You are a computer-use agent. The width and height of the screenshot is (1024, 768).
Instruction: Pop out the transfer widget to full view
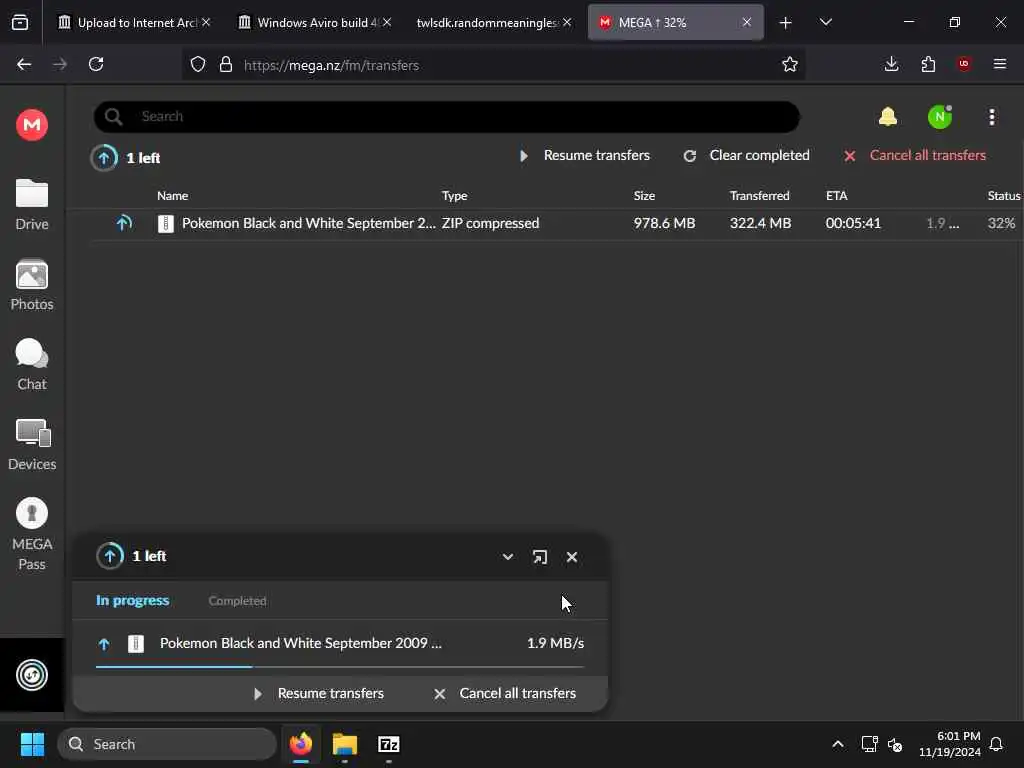pyautogui.click(x=539, y=557)
